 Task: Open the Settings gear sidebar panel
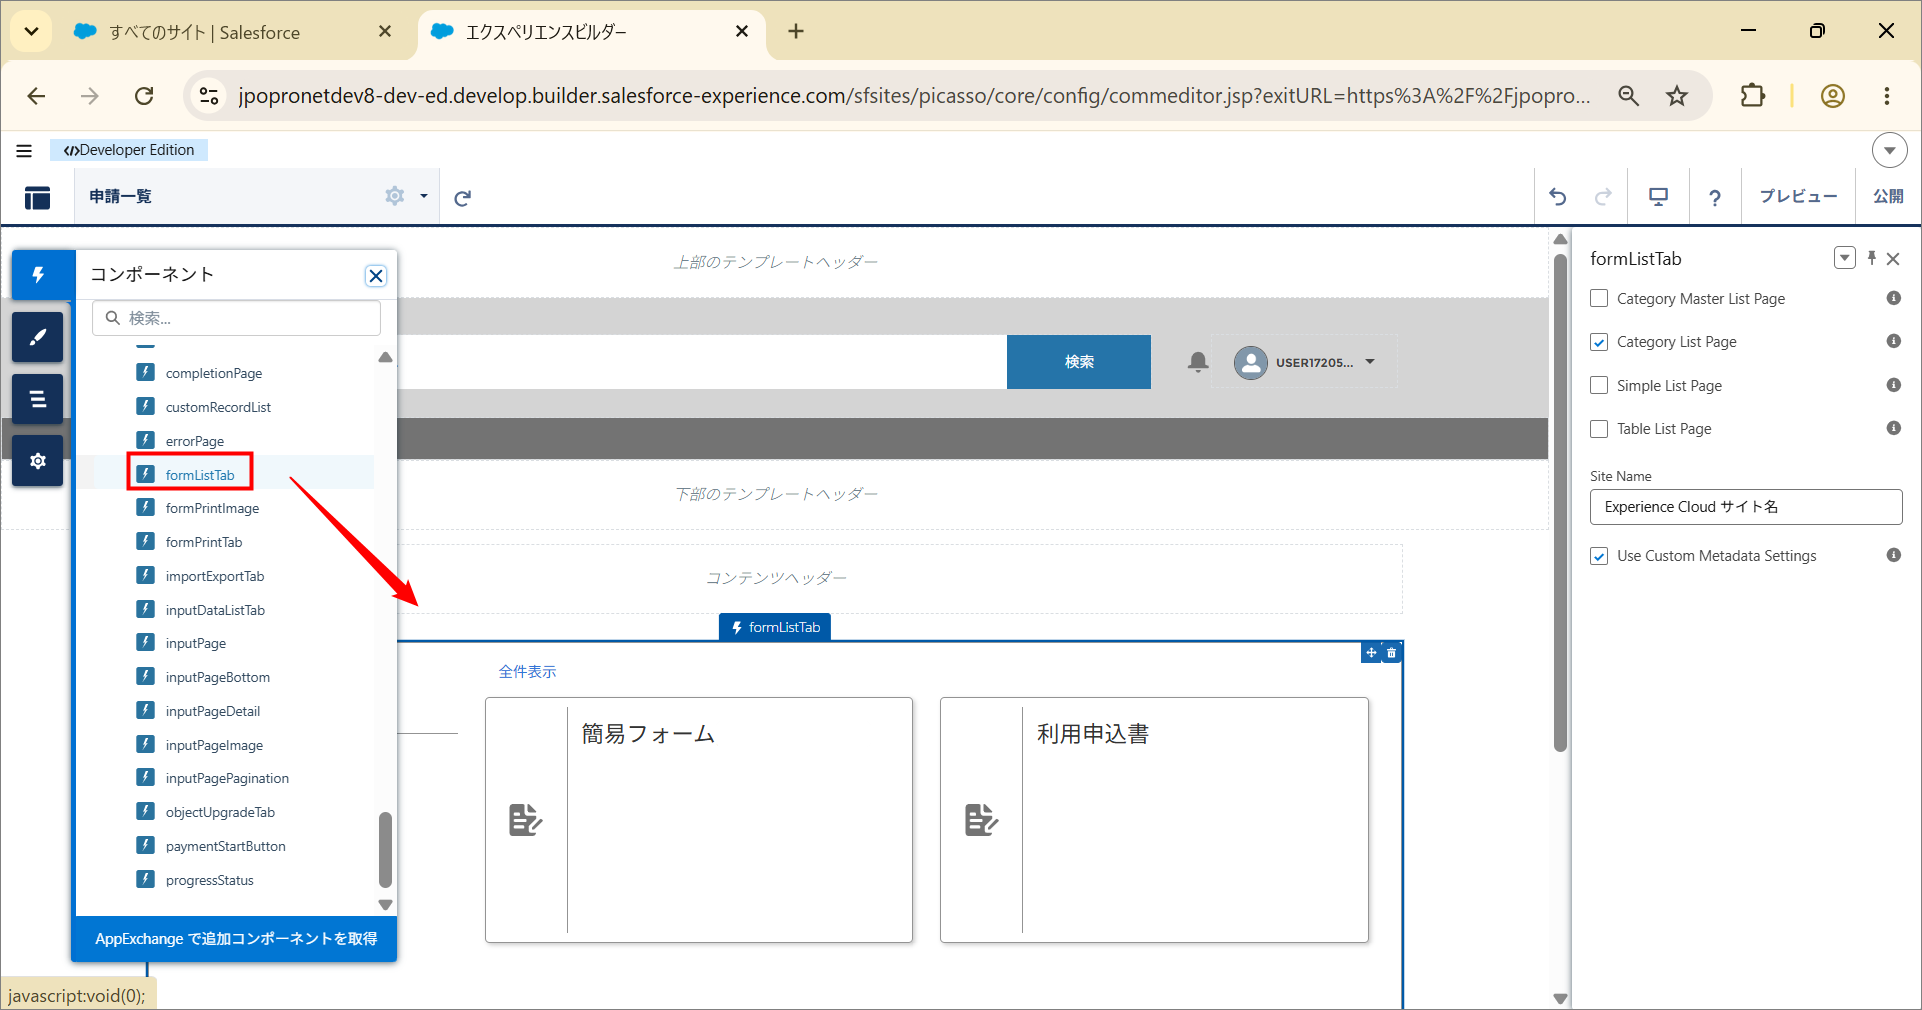point(38,461)
